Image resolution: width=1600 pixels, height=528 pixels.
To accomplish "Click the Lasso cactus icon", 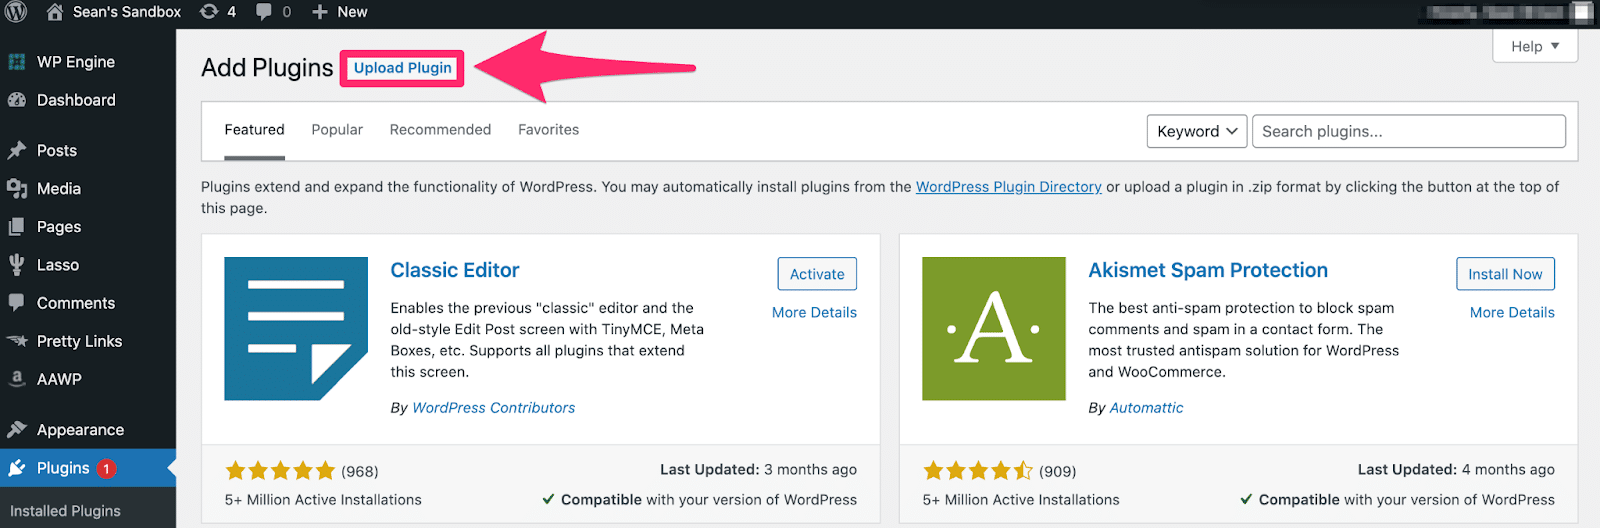I will tap(17, 265).
